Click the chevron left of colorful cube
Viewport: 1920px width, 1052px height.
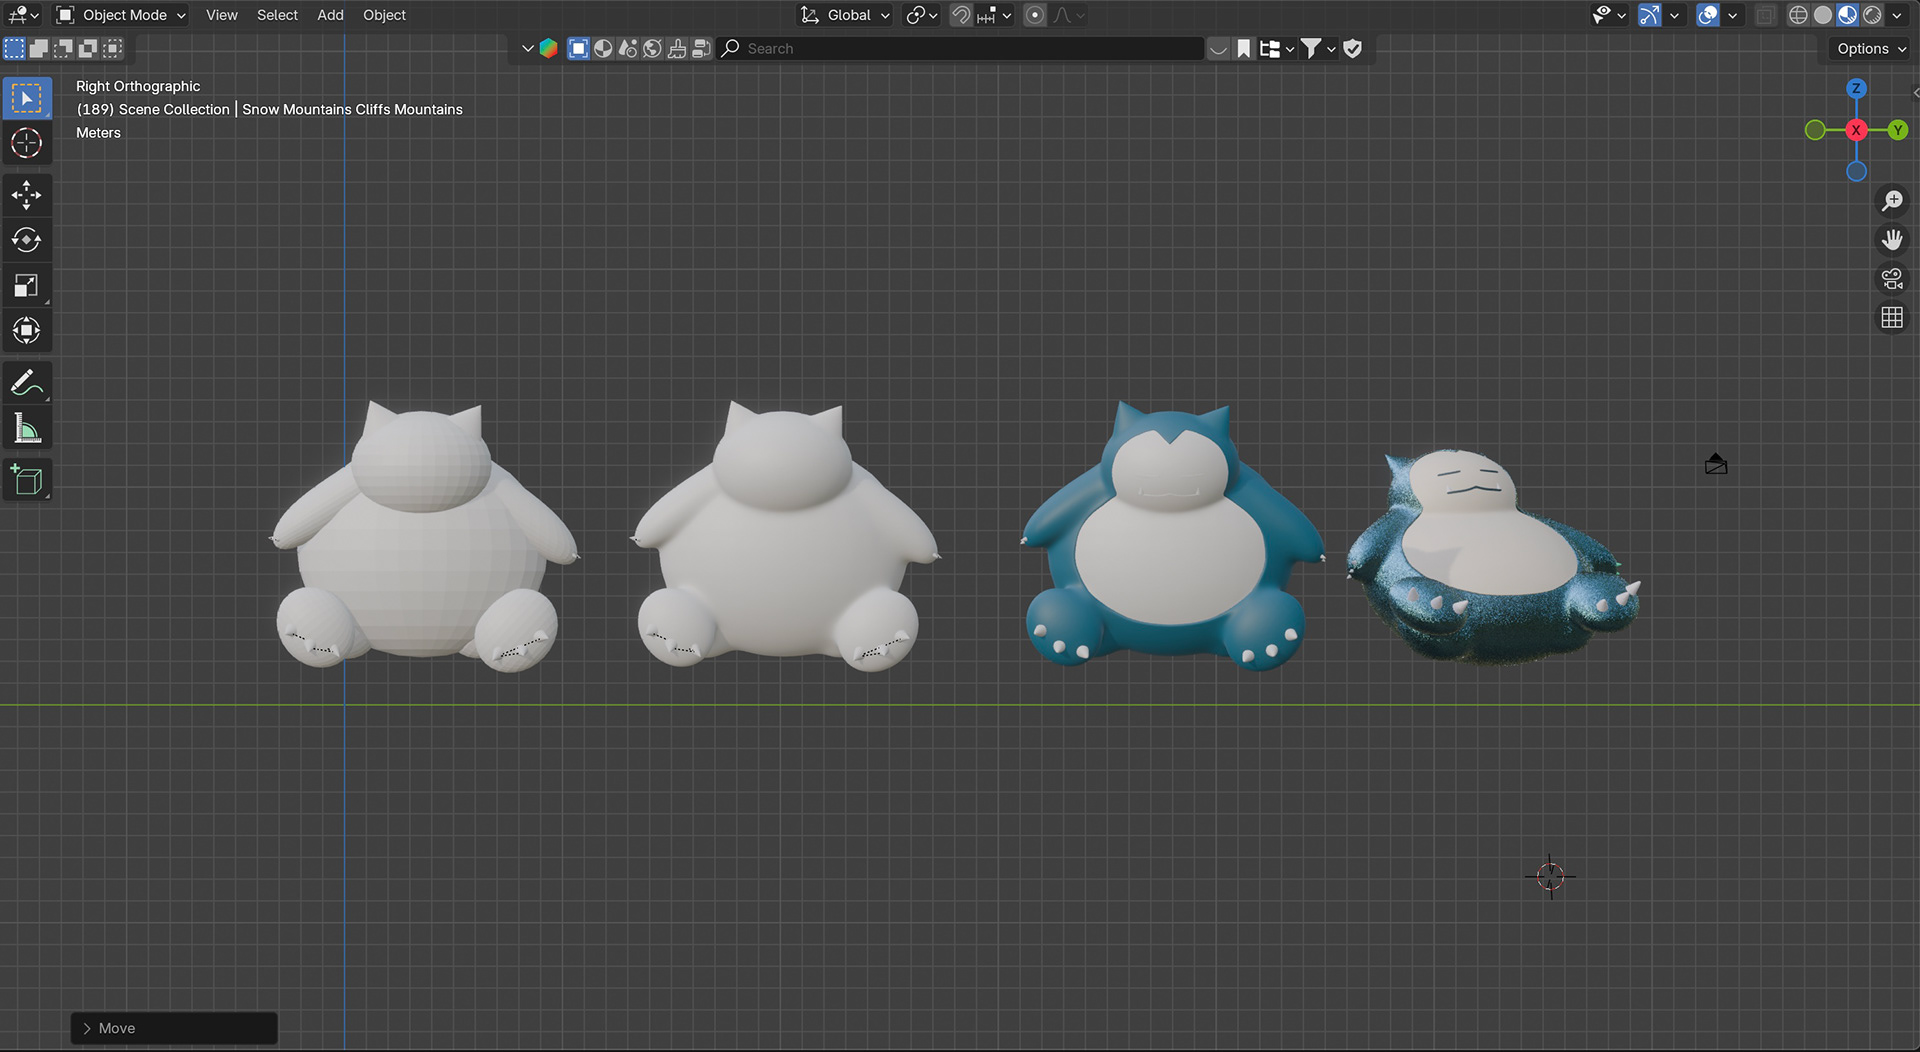(527, 48)
